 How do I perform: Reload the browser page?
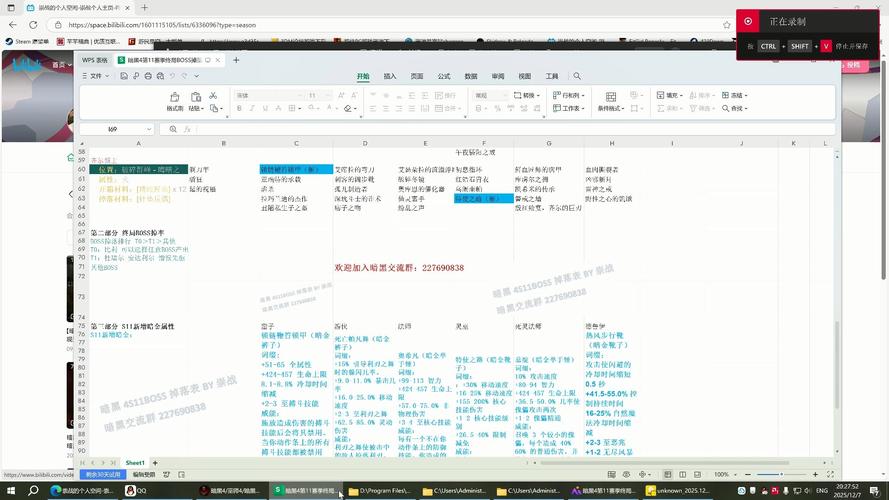tap(33, 25)
